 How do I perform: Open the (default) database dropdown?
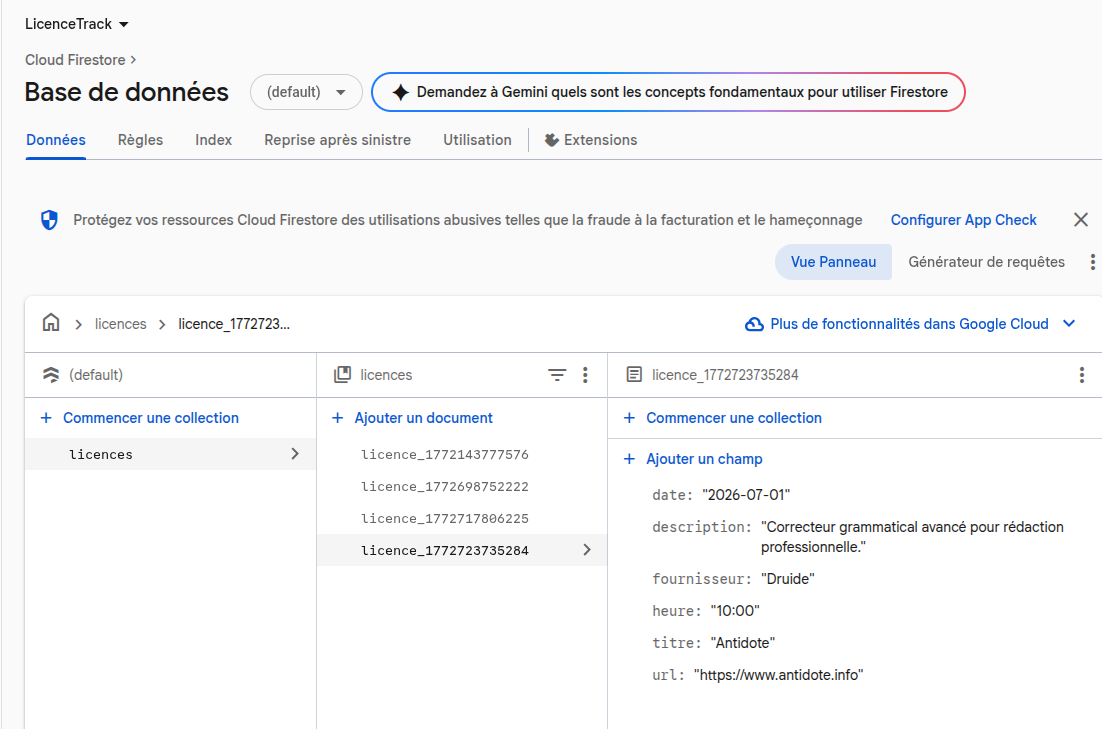click(305, 92)
